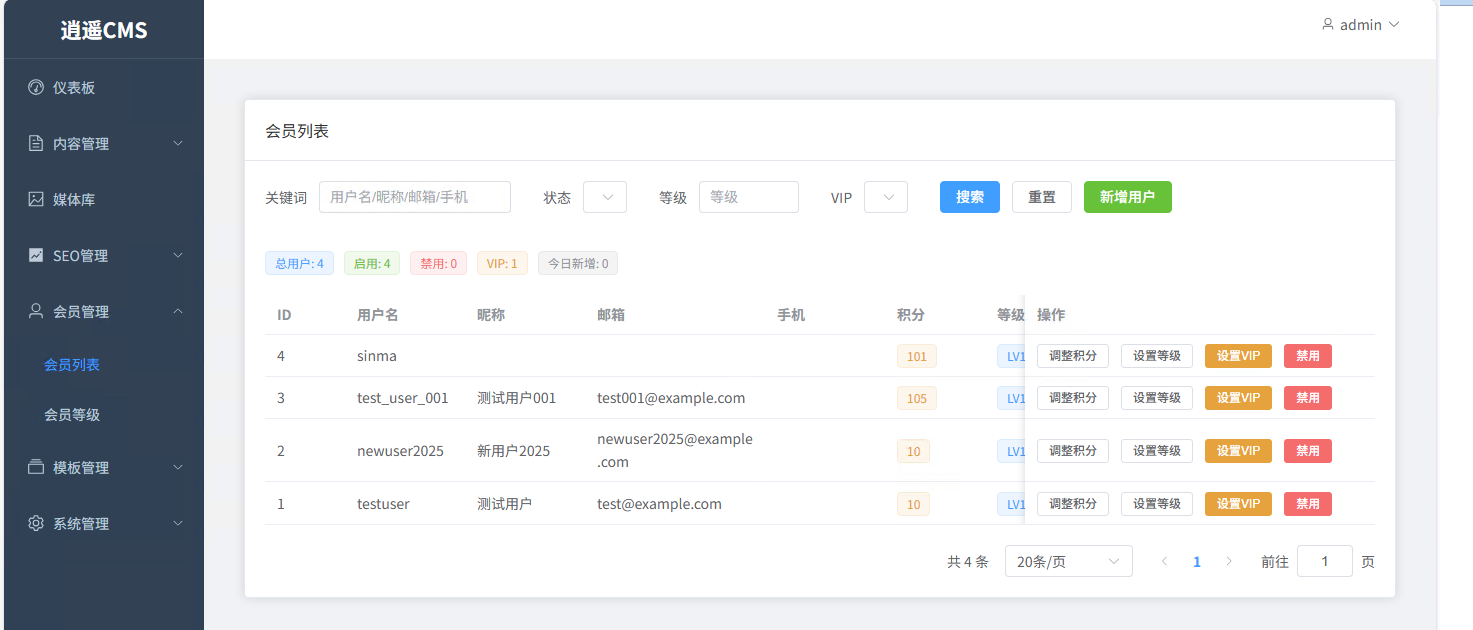Click the SEO management chart icon
This screenshot has width=1473, height=630.
tap(36, 255)
